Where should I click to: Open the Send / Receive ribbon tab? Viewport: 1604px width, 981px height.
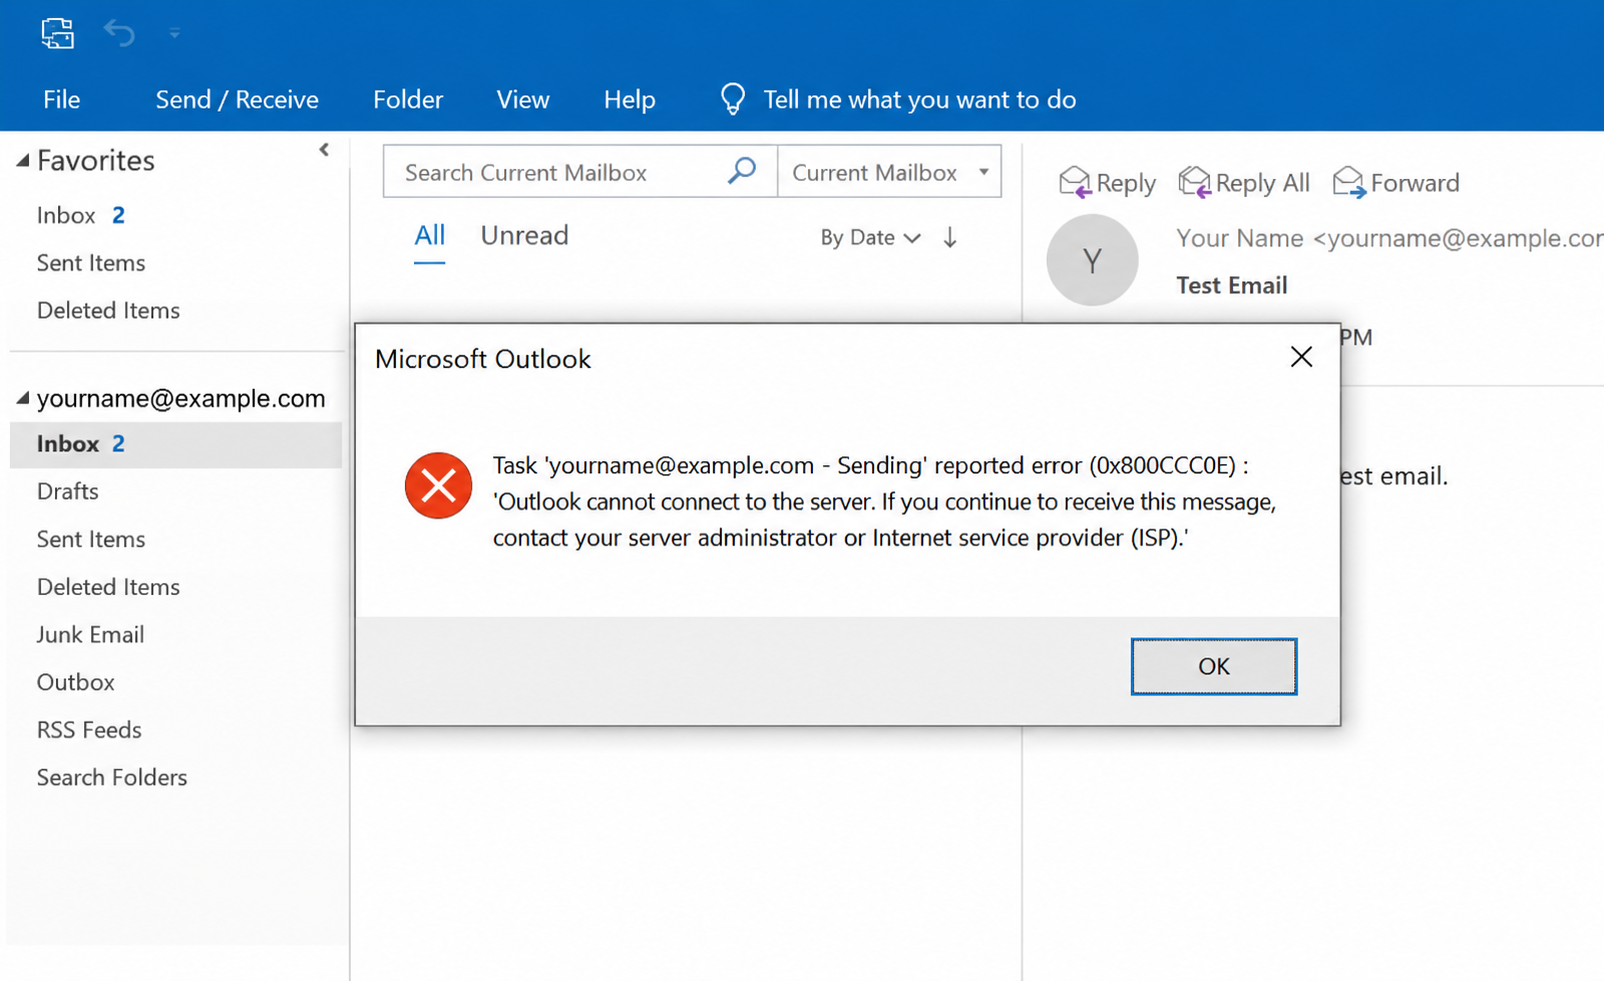coord(237,99)
